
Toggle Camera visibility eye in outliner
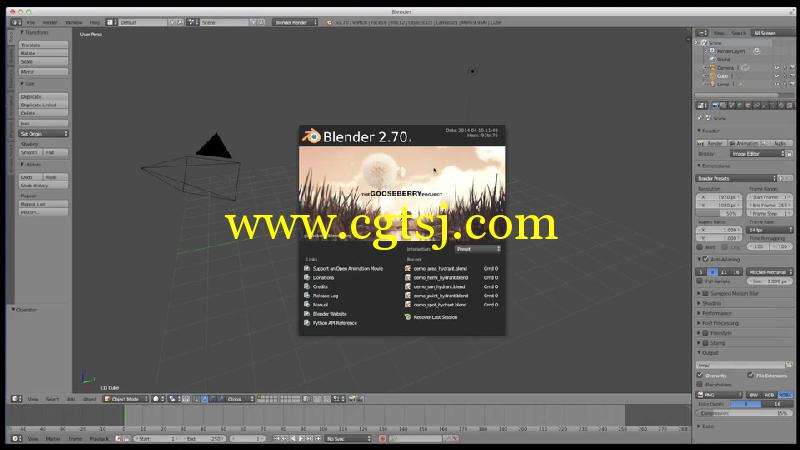[x=777, y=67]
